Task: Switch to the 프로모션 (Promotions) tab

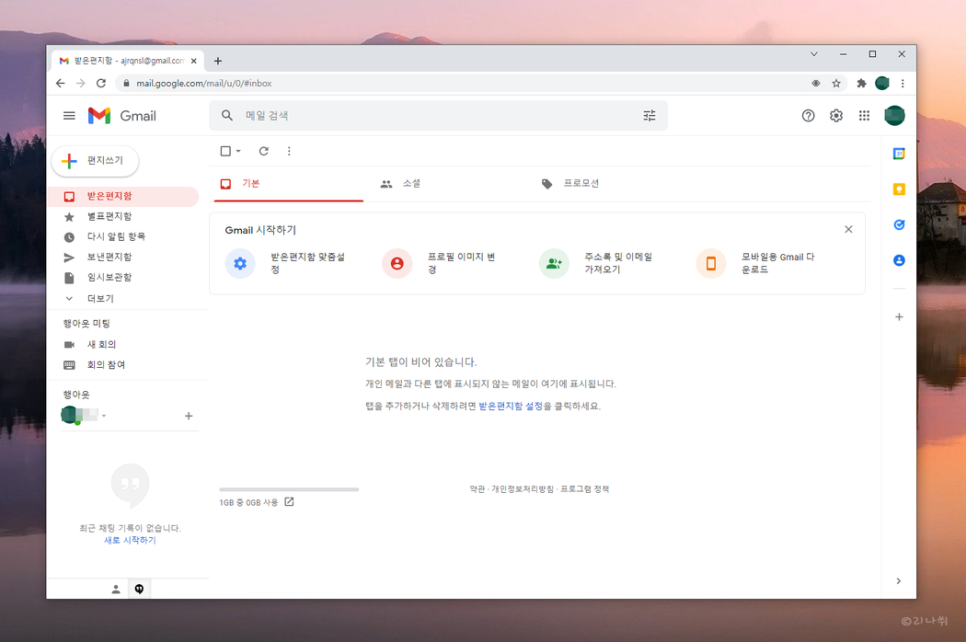Action: tap(581, 183)
